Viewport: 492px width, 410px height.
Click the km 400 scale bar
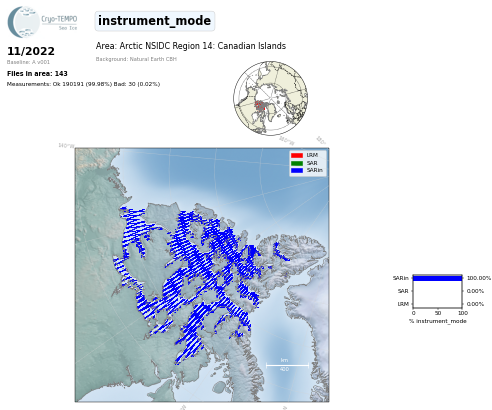click(287, 365)
